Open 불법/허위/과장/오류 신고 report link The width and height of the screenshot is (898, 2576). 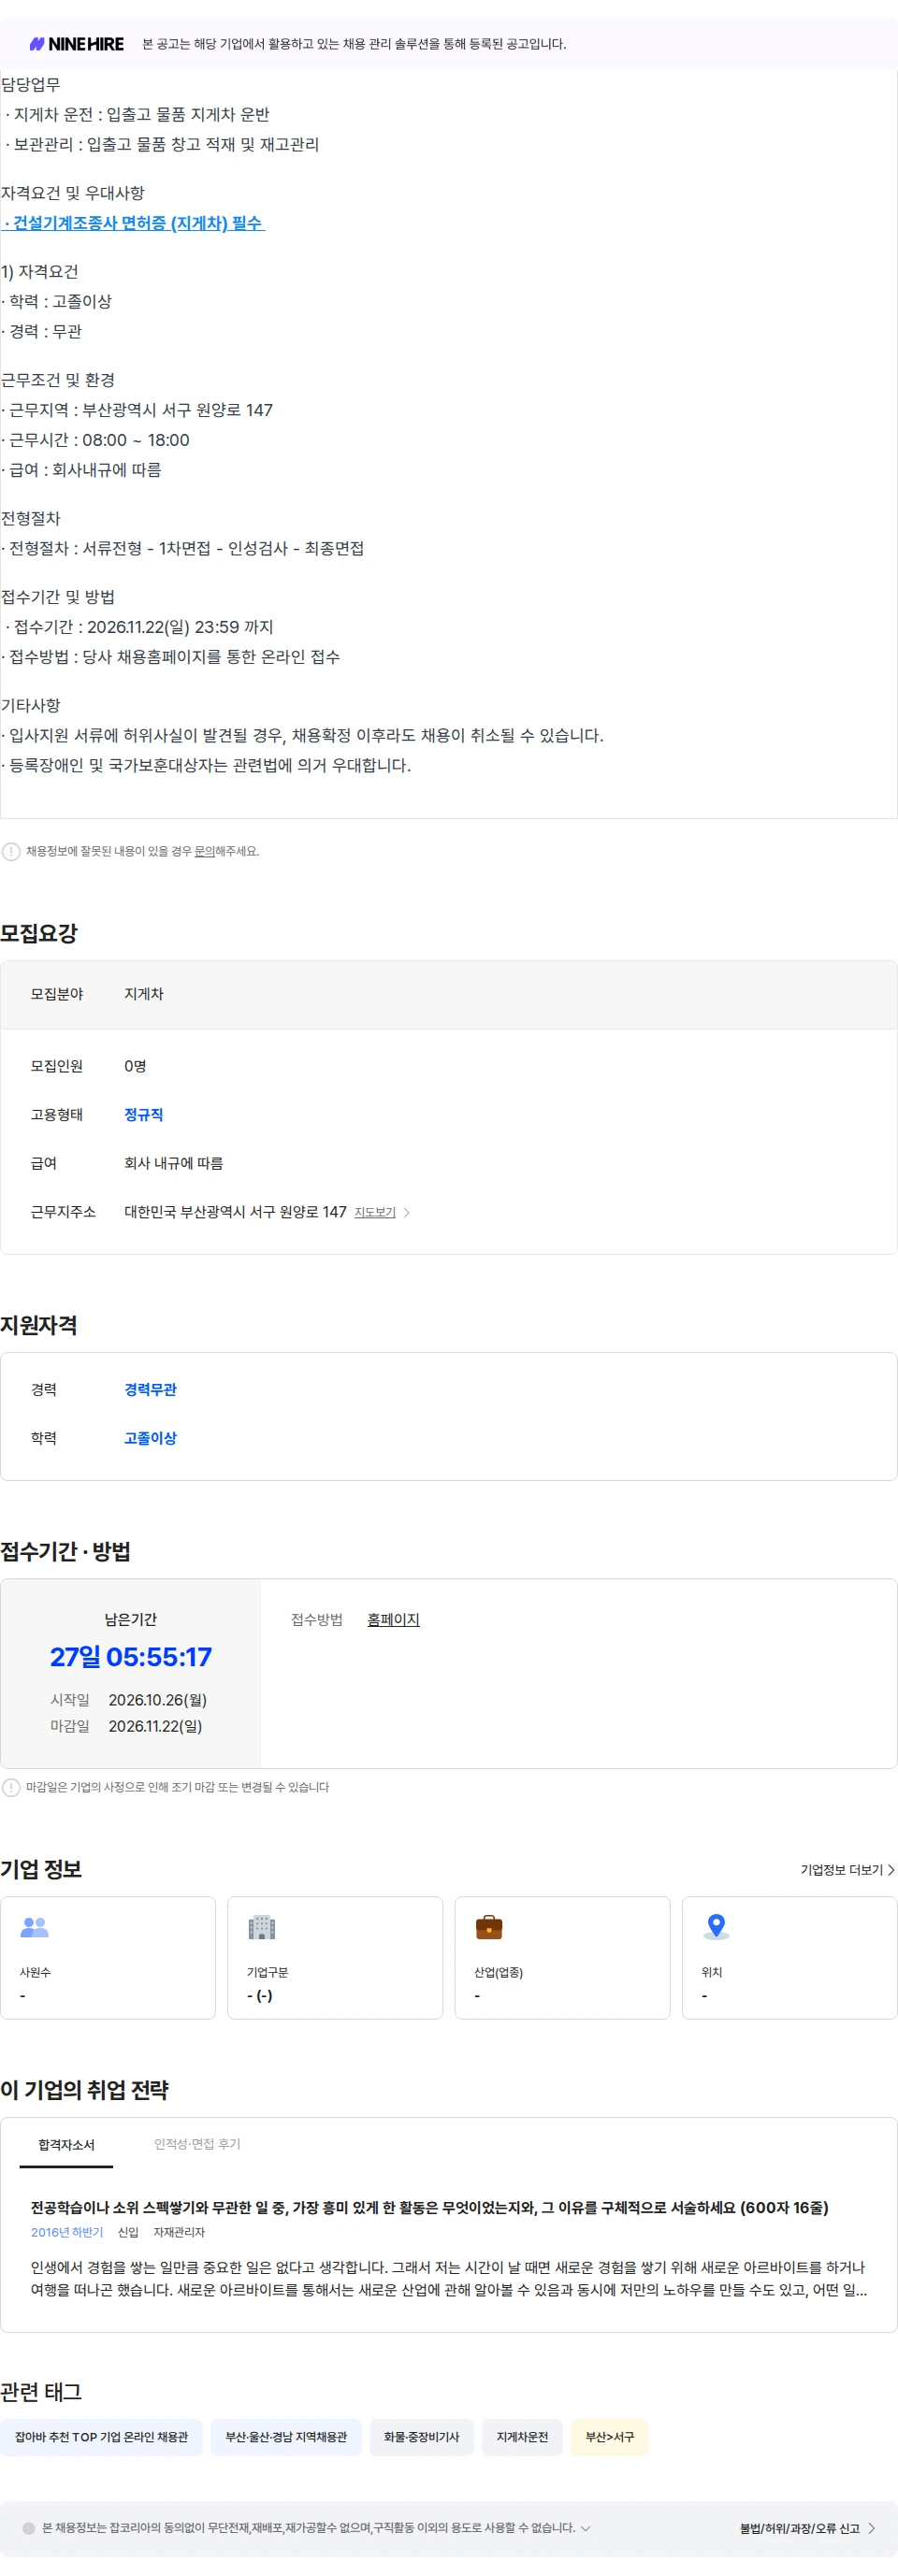[x=807, y=2528]
